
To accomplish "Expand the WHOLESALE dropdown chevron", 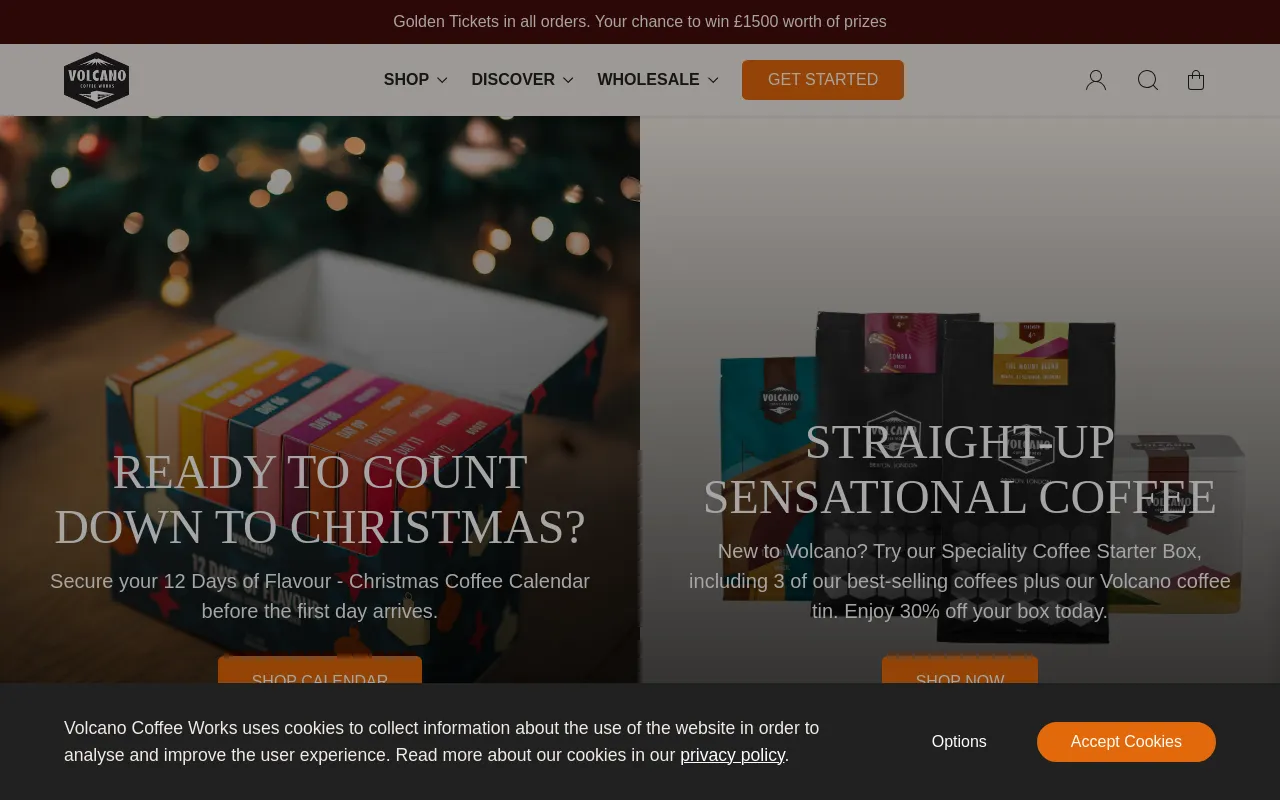I will pyautogui.click(x=713, y=80).
